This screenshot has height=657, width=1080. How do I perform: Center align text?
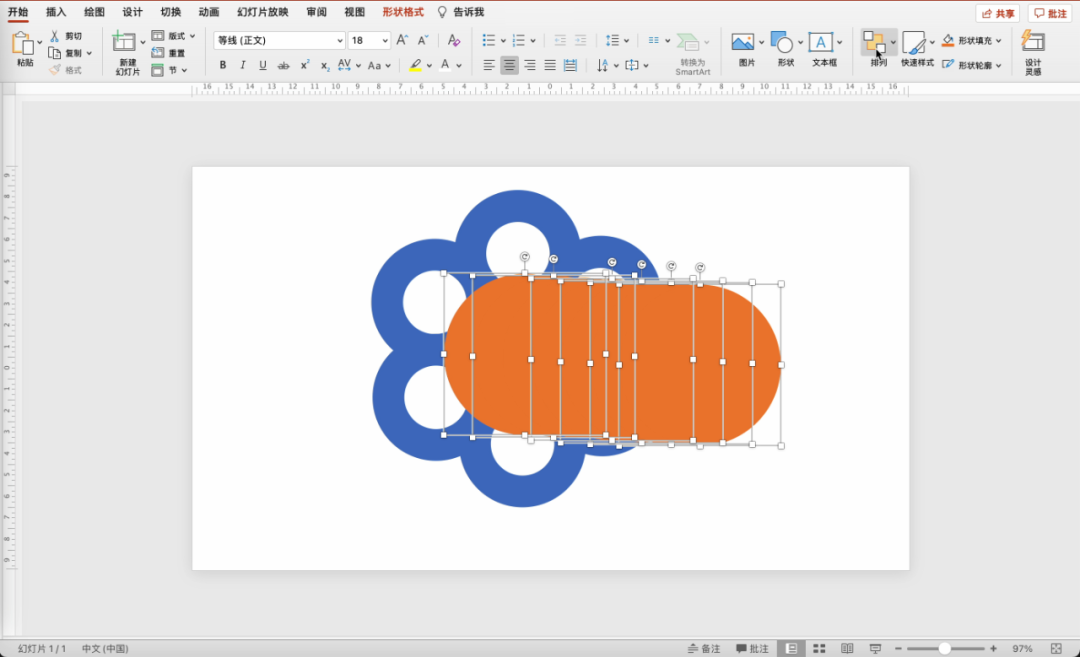tap(509, 65)
